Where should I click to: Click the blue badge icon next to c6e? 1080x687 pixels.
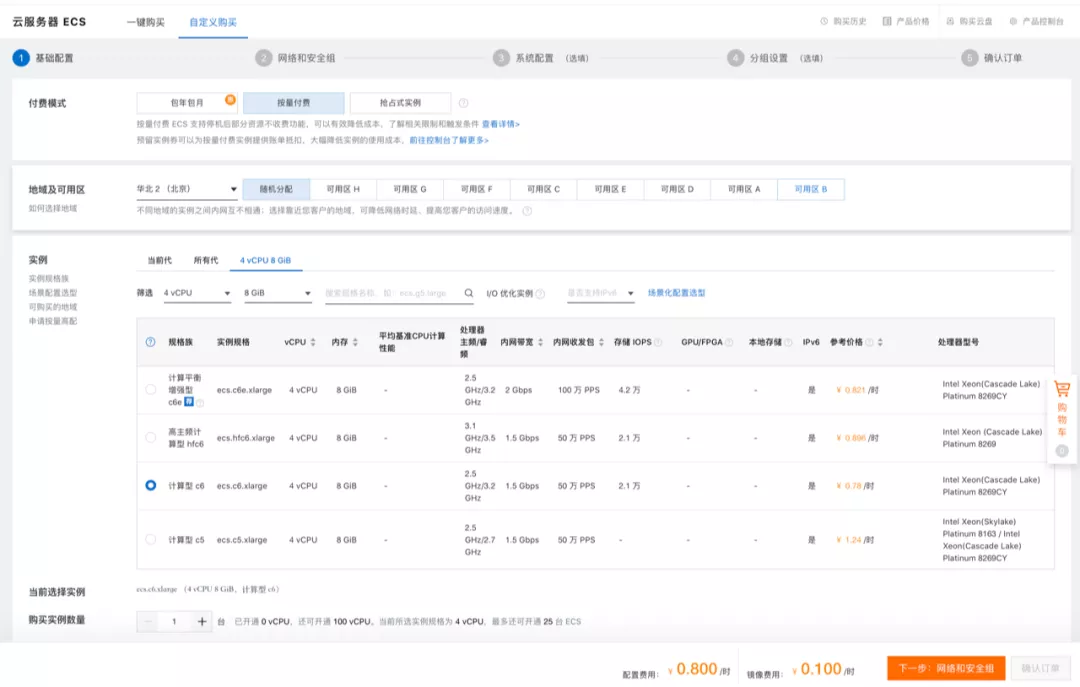189,401
